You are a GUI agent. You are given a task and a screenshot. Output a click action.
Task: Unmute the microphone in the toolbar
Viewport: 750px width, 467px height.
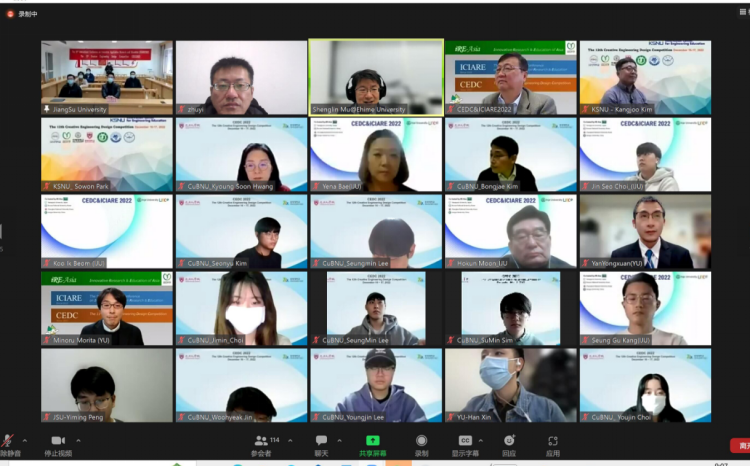pos(7,441)
